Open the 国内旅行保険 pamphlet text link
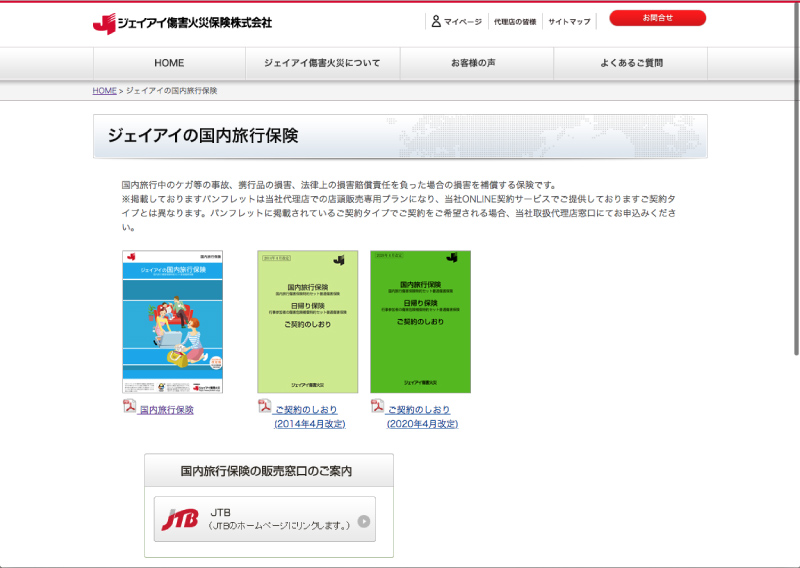 (x=166, y=410)
